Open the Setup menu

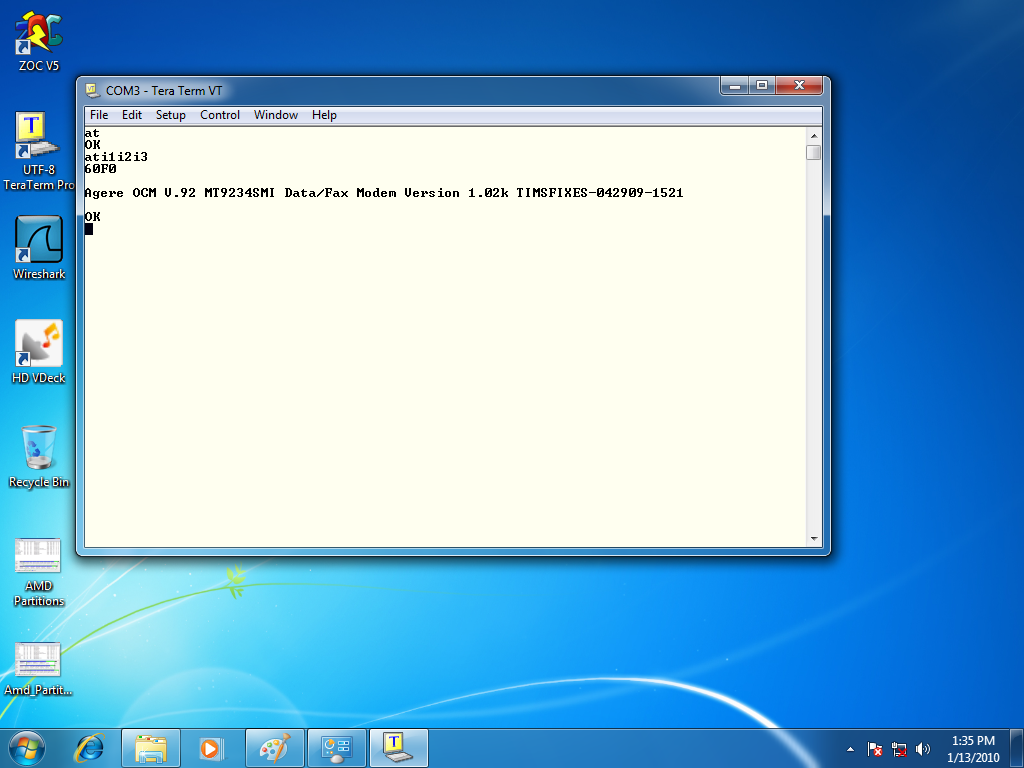[x=170, y=115]
